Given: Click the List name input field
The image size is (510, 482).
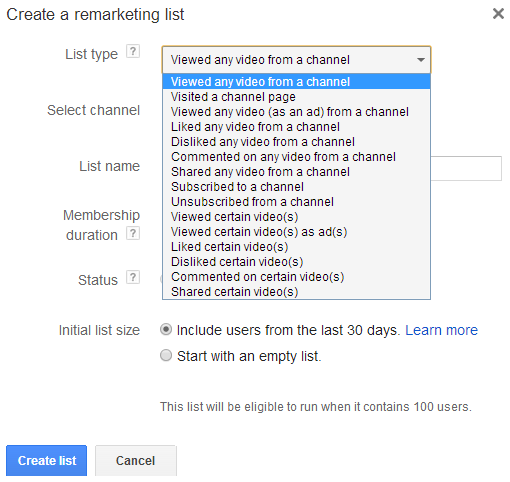Looking at the screenshot, I should 466,168.
